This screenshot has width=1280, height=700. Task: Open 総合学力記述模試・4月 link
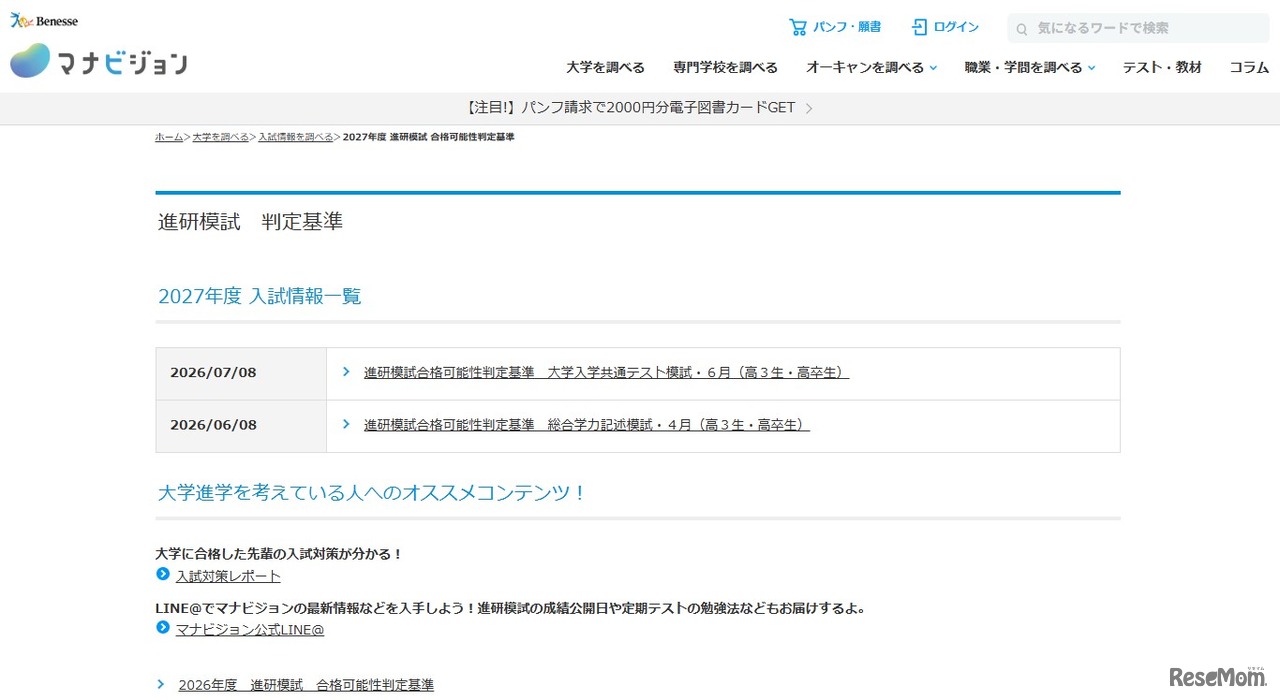coord(587,424)
